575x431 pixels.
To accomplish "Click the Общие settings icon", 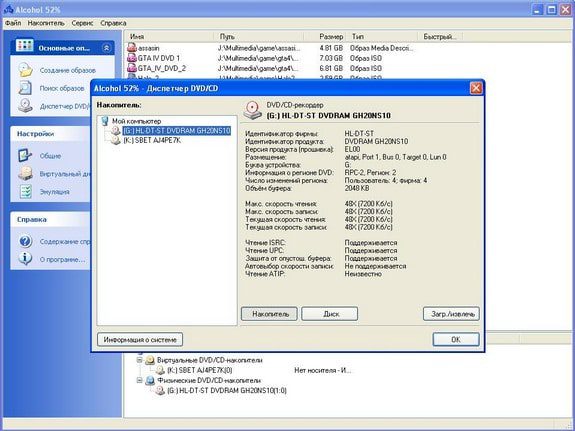I will click(25, 156).
